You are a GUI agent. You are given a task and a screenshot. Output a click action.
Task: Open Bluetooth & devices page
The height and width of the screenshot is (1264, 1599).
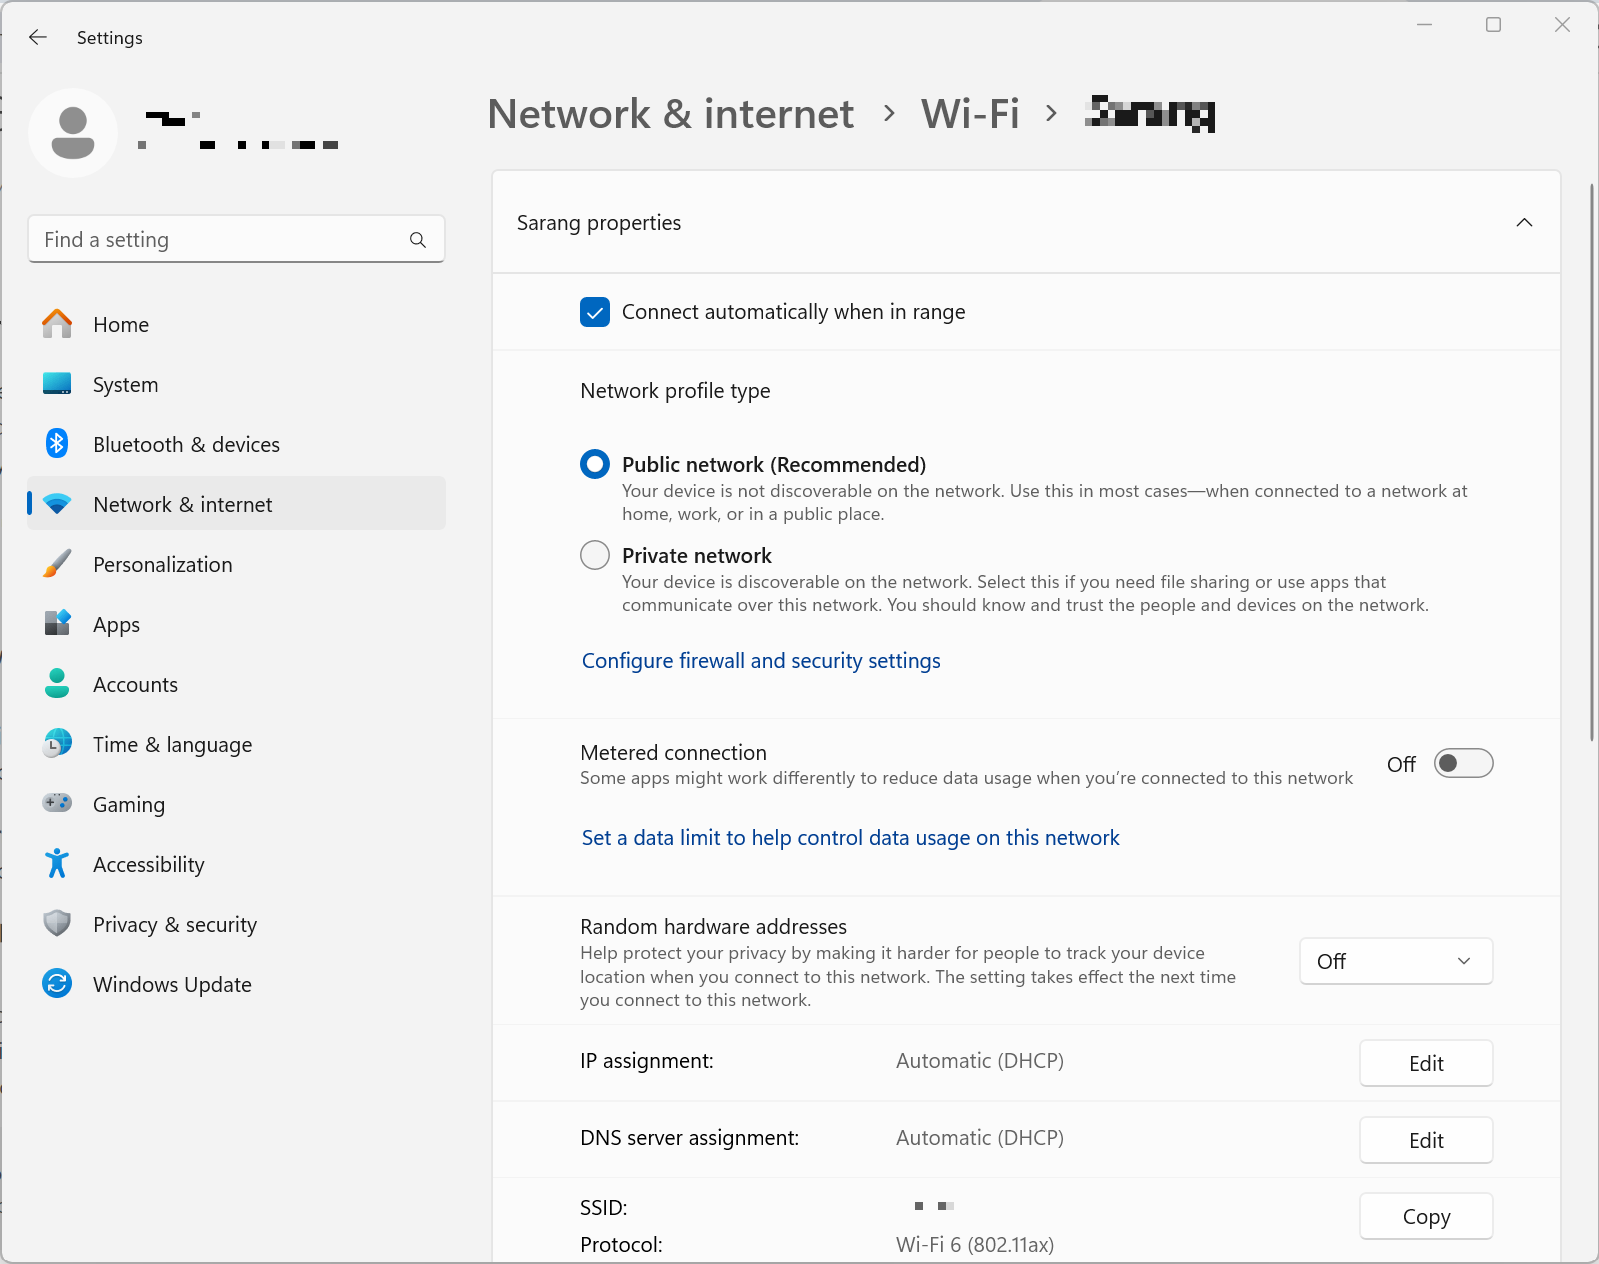tap(236, 444)
